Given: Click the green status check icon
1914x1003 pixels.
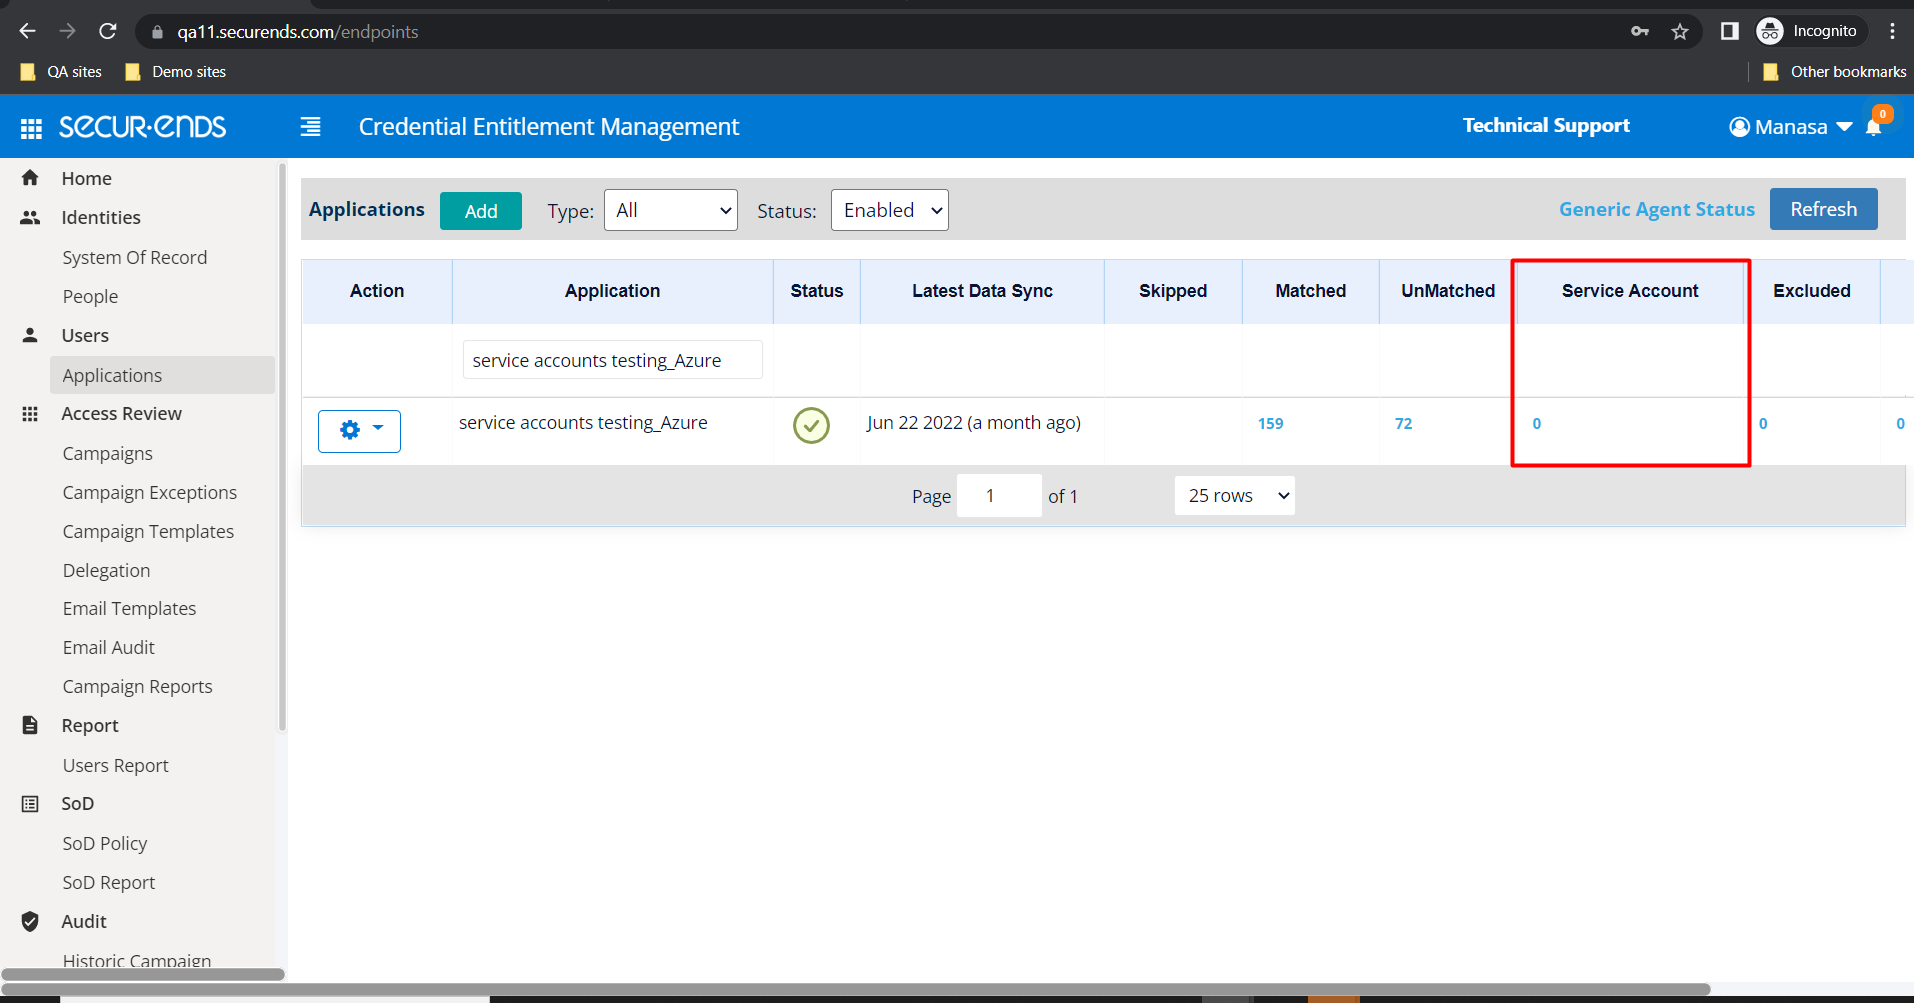Looking at the screenshot, I should point(811,425).
